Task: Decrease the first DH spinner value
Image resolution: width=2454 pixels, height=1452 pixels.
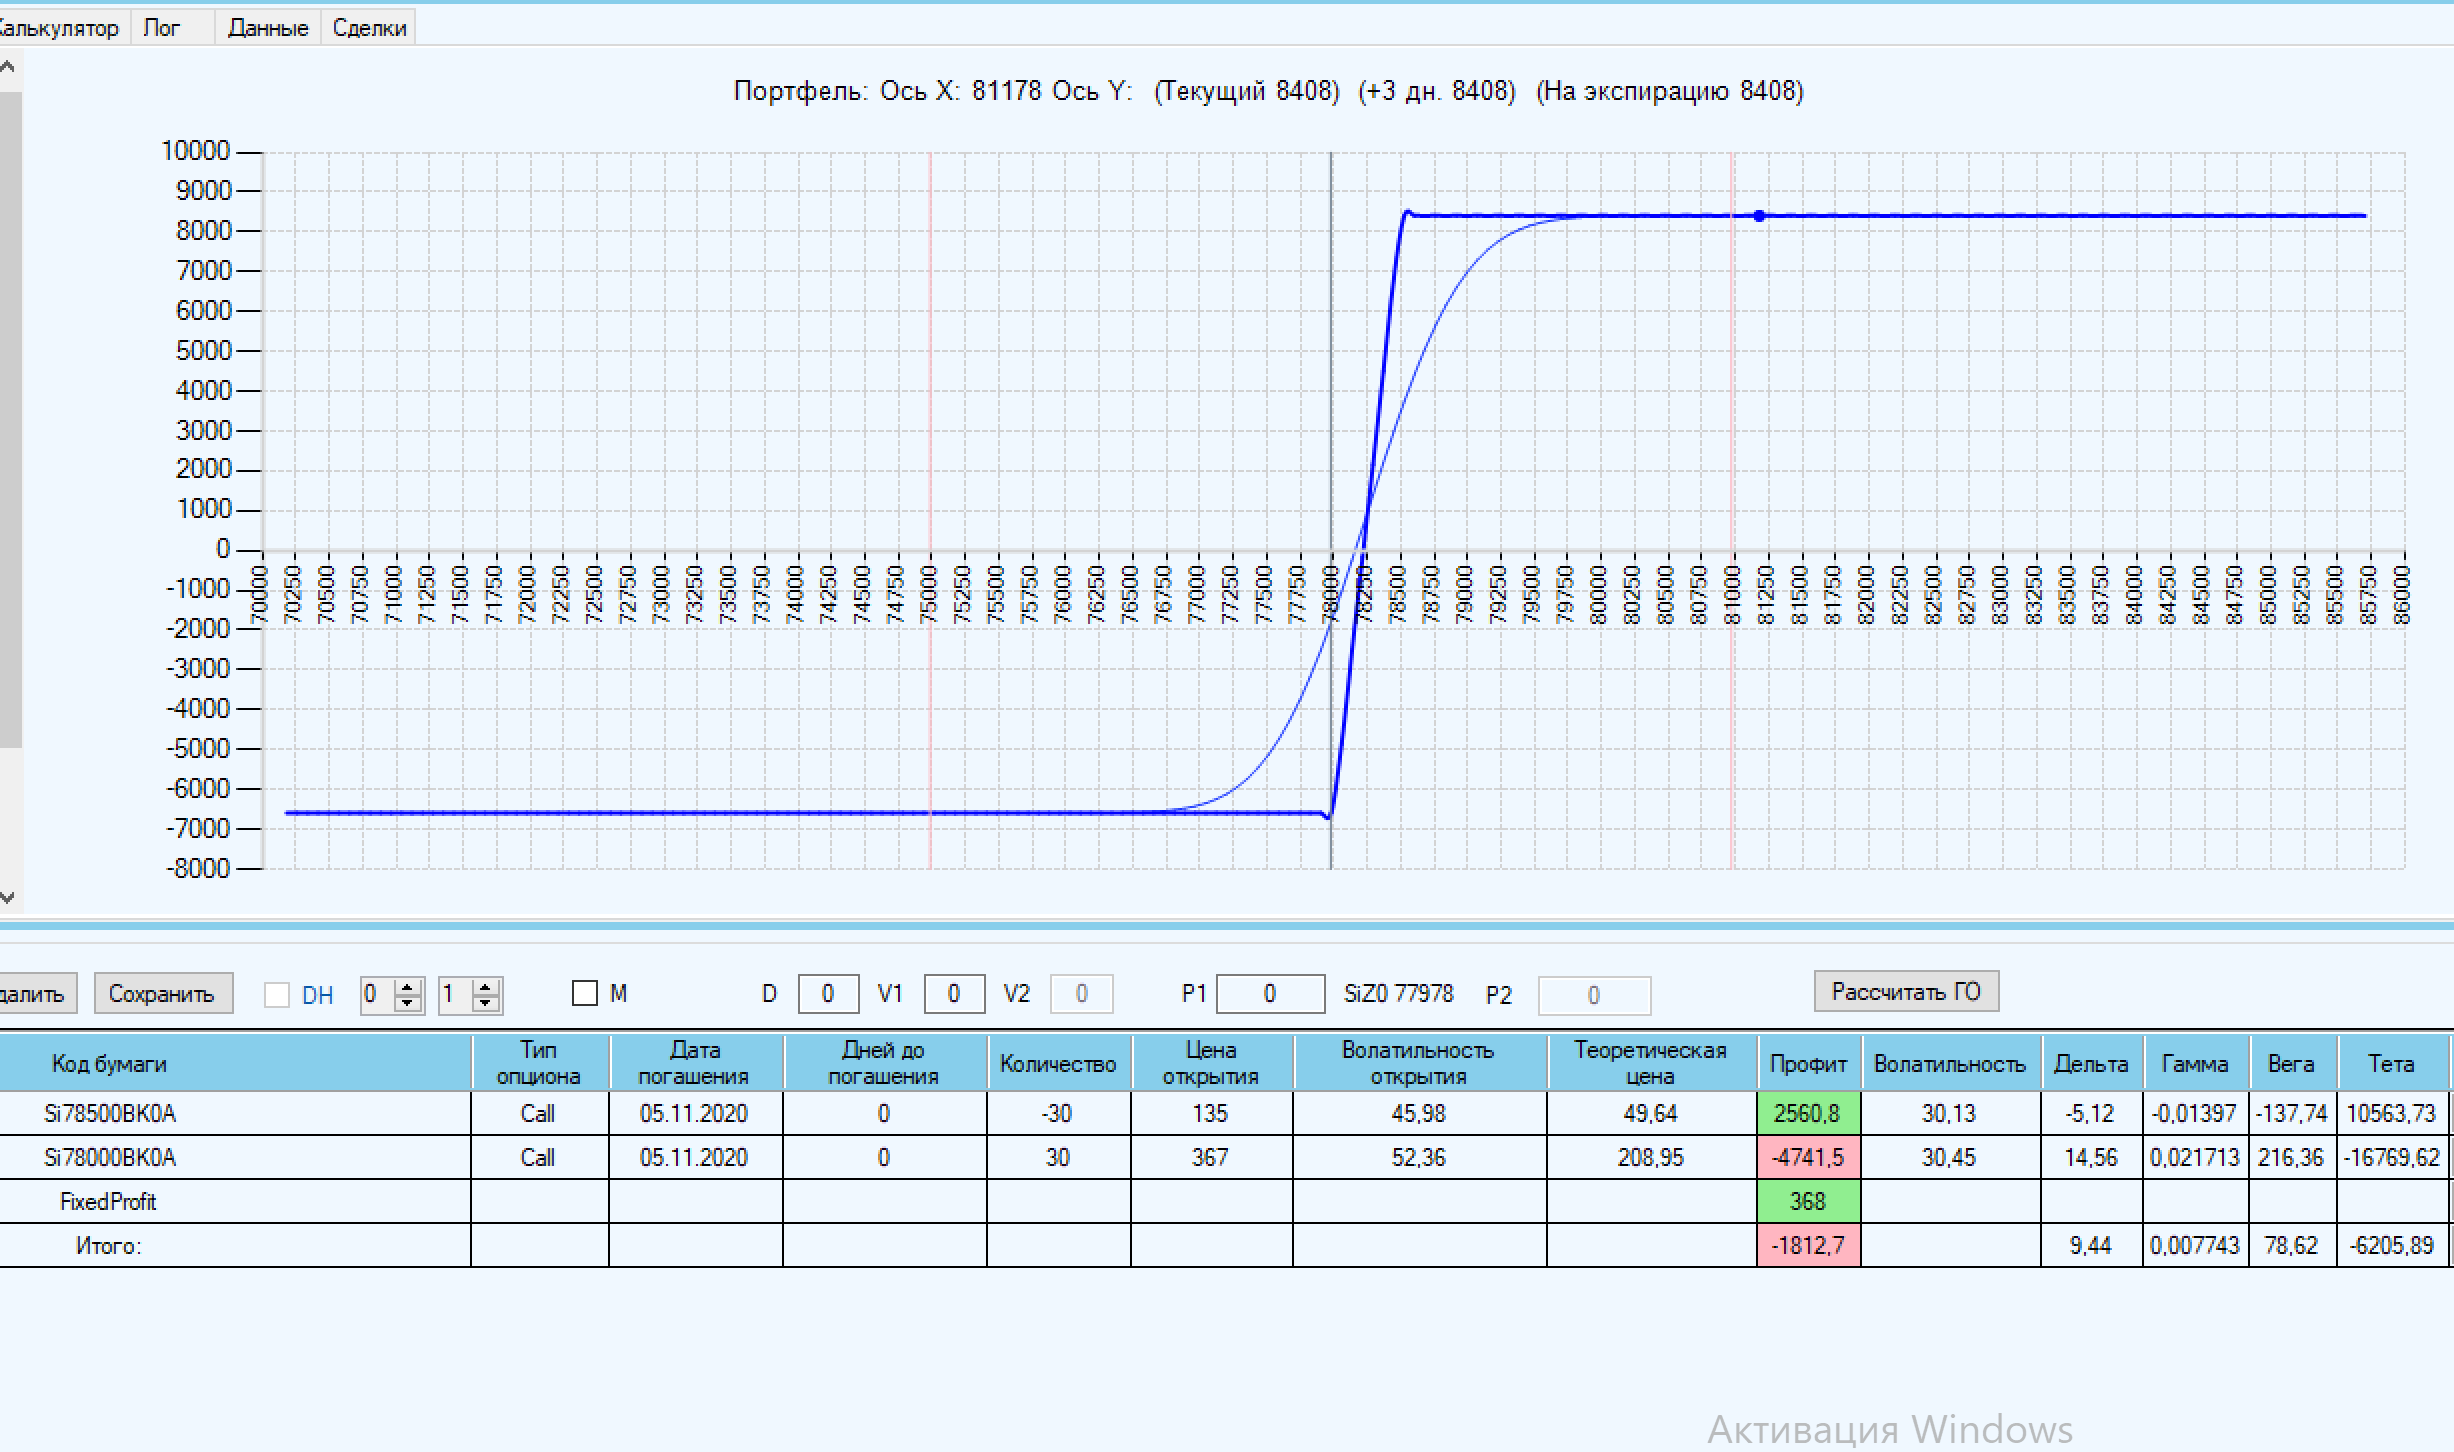Action: point(407,1003)
